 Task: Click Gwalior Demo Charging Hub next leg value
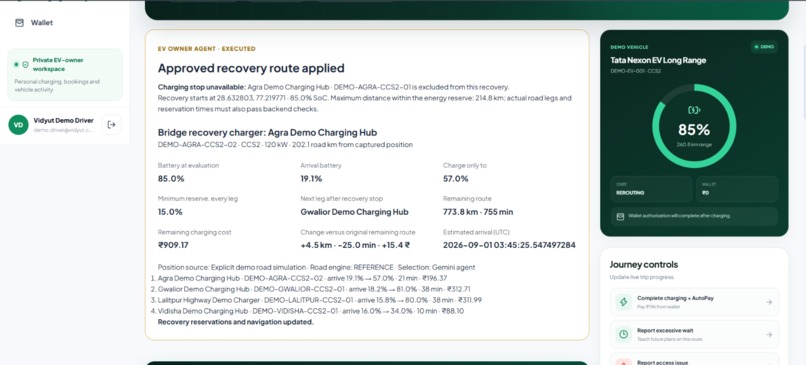pyautogui.click(x=354, y=212)
